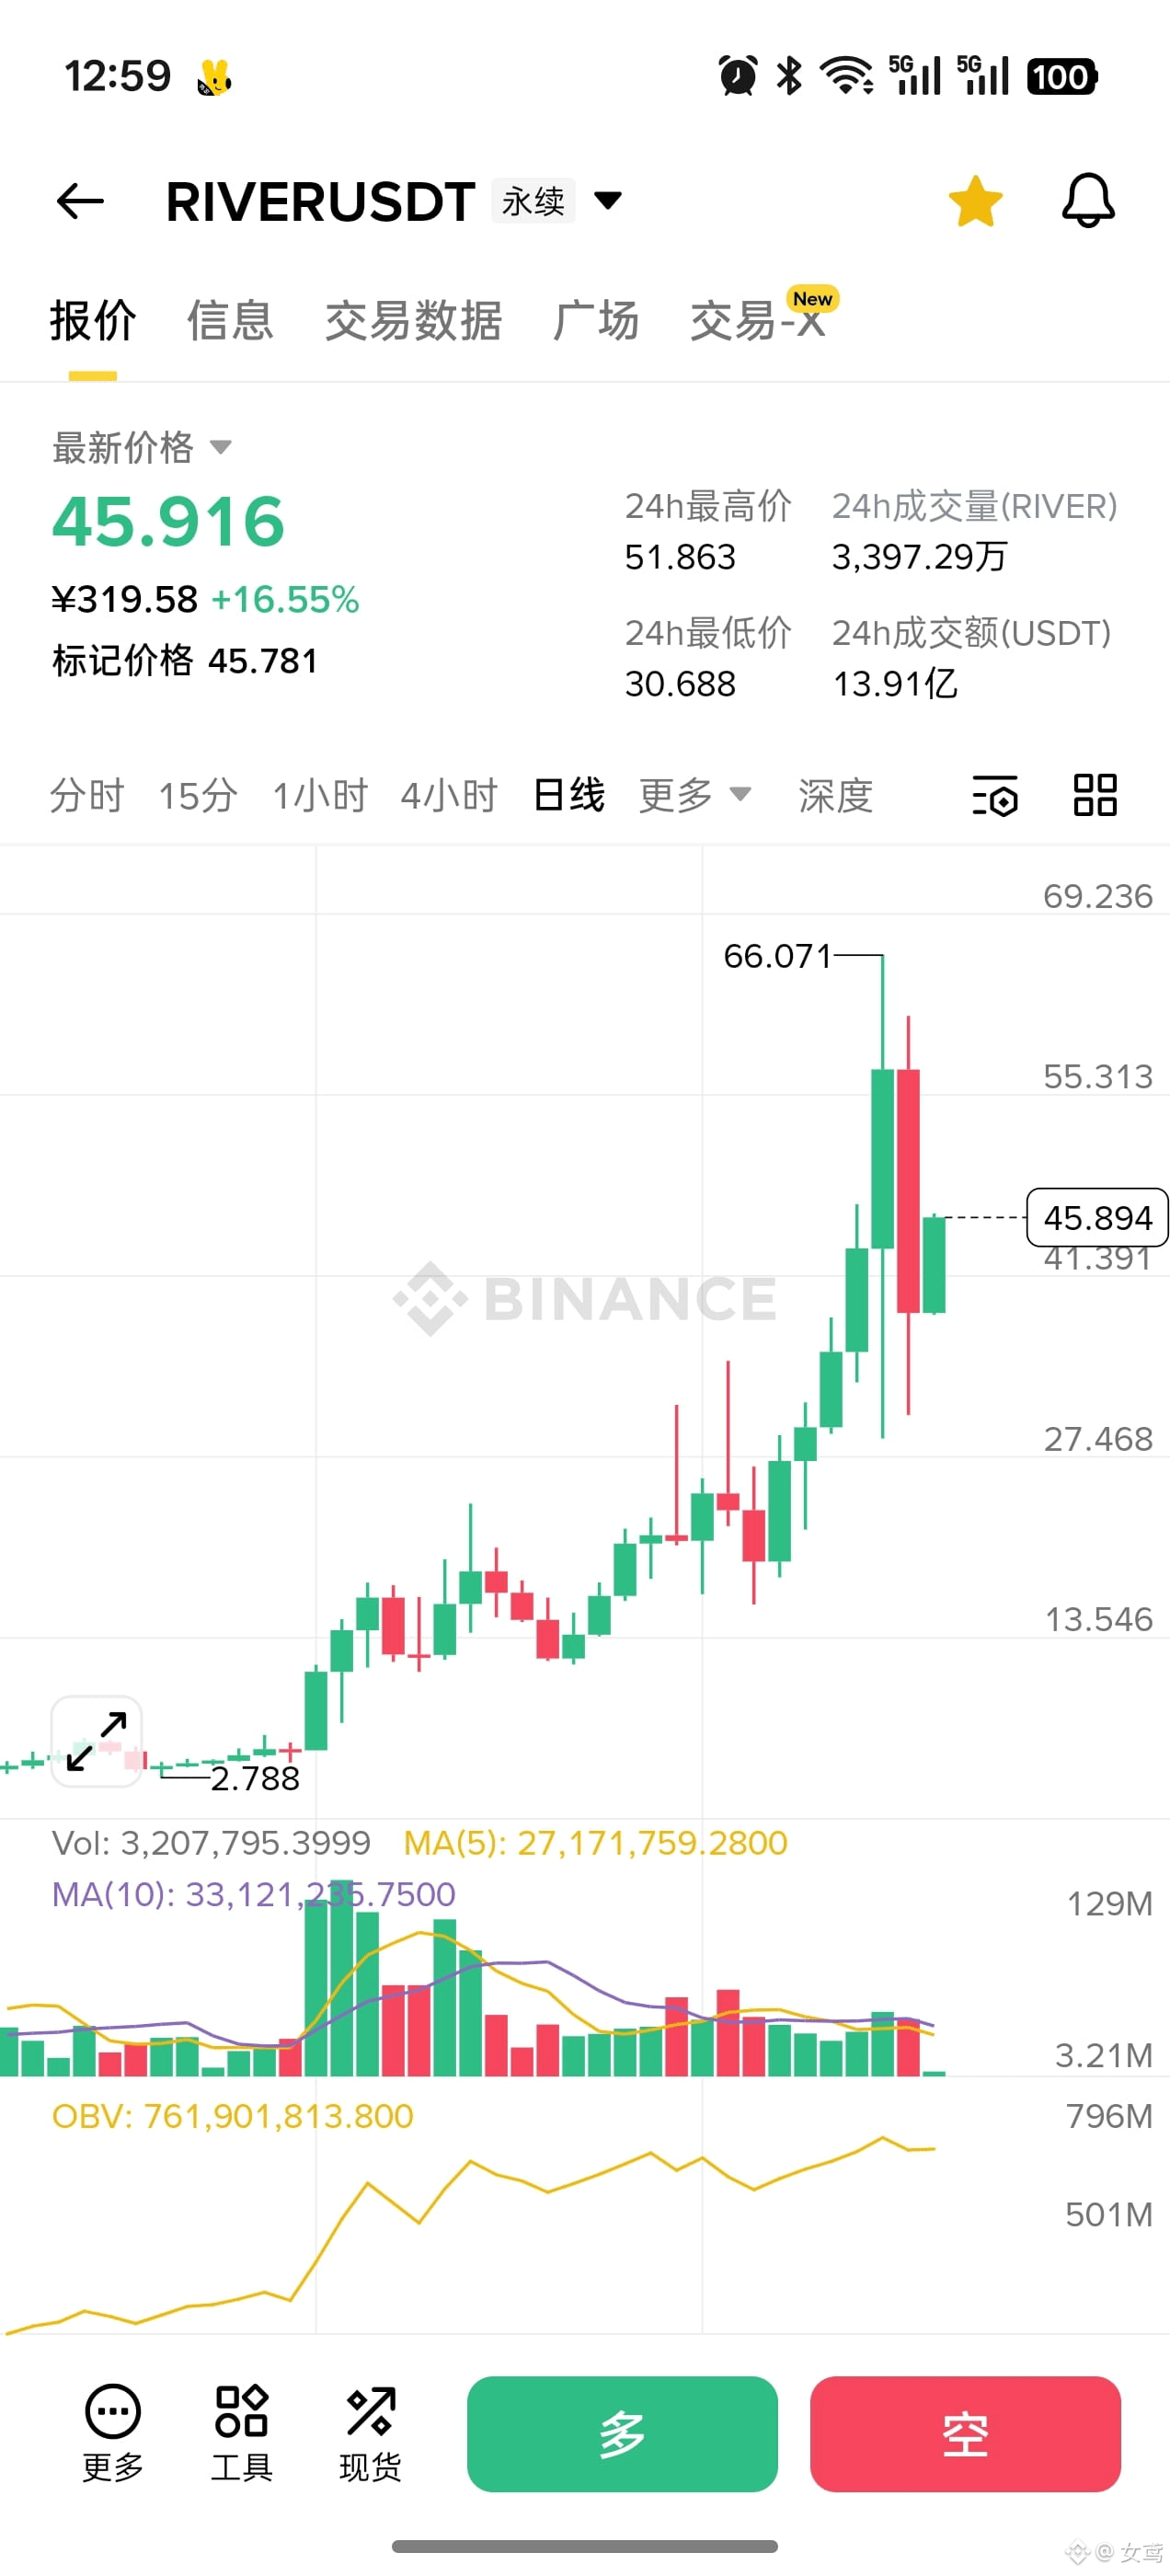Tap the fullscreen expand icon on the chart
This screenshot has height=2576, width=1170.
coord(97,1740)
